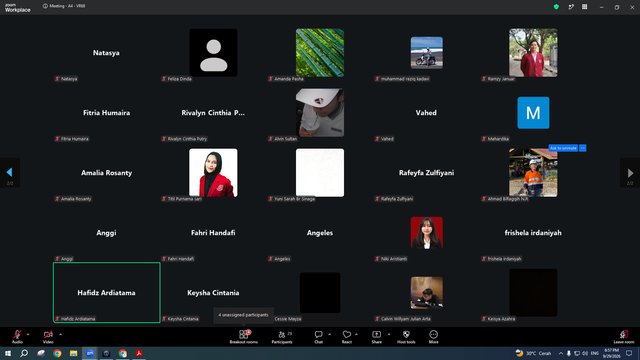This screenshot has height=360, width=640.
Task: Open the Windows notification center icon
Action: (629, 353)
